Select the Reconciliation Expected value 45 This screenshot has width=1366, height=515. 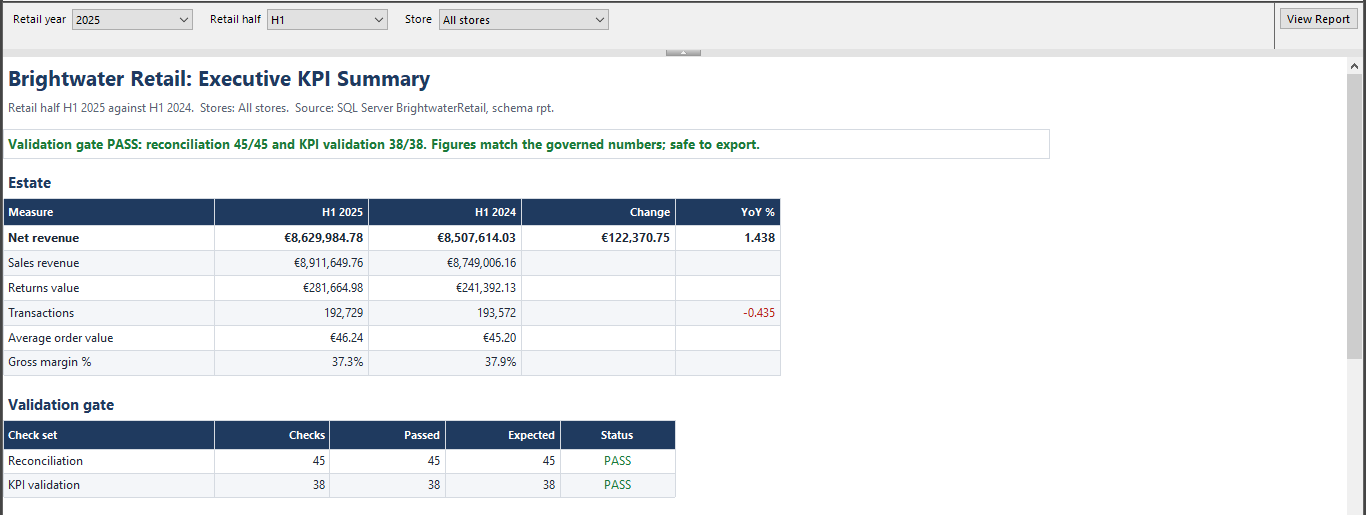549,461
